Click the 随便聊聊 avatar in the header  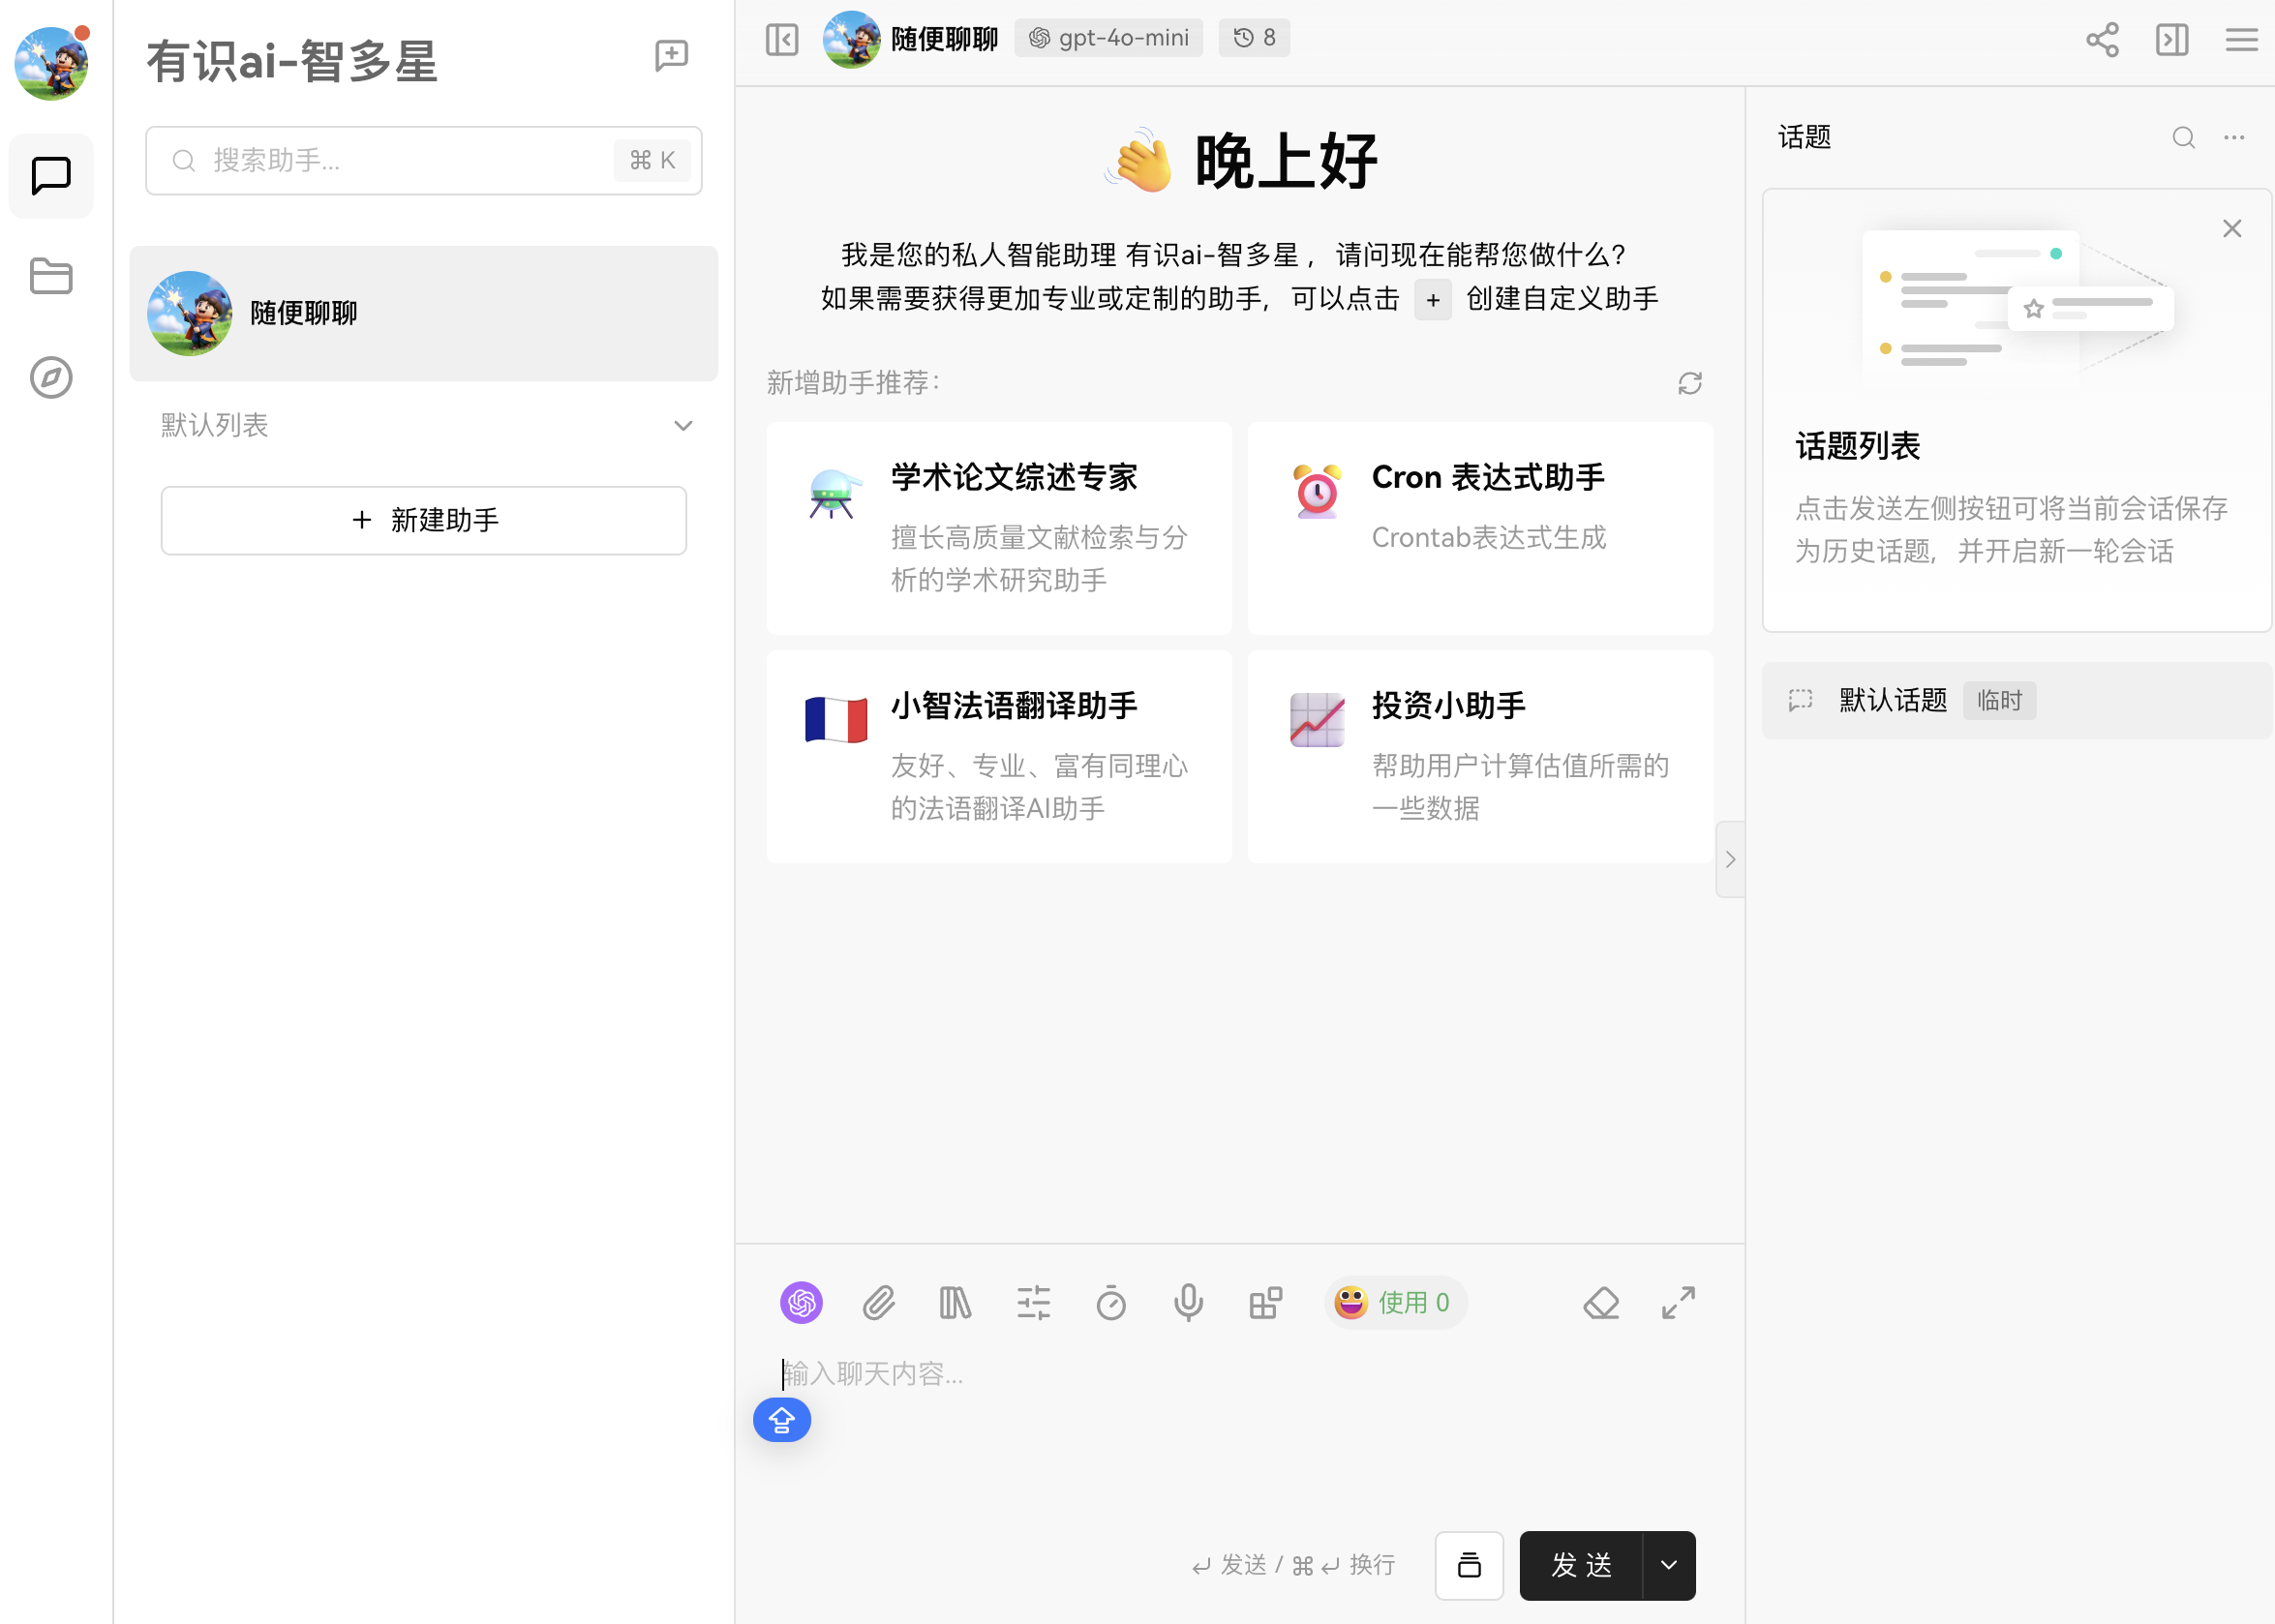pyautogui.click(x=851, y=39)
